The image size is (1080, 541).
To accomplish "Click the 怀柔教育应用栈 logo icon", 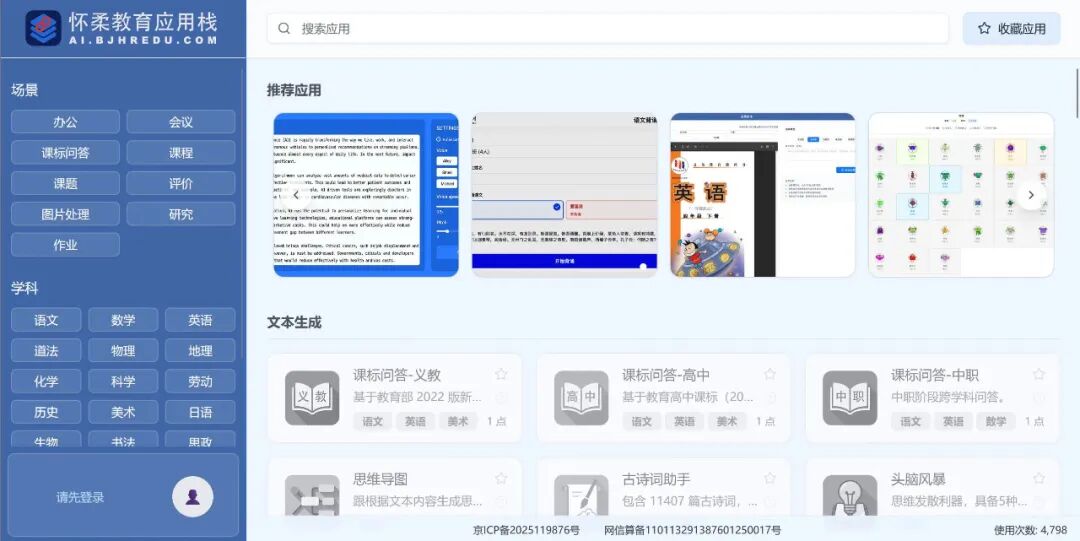I will click(x=43, y=28).
